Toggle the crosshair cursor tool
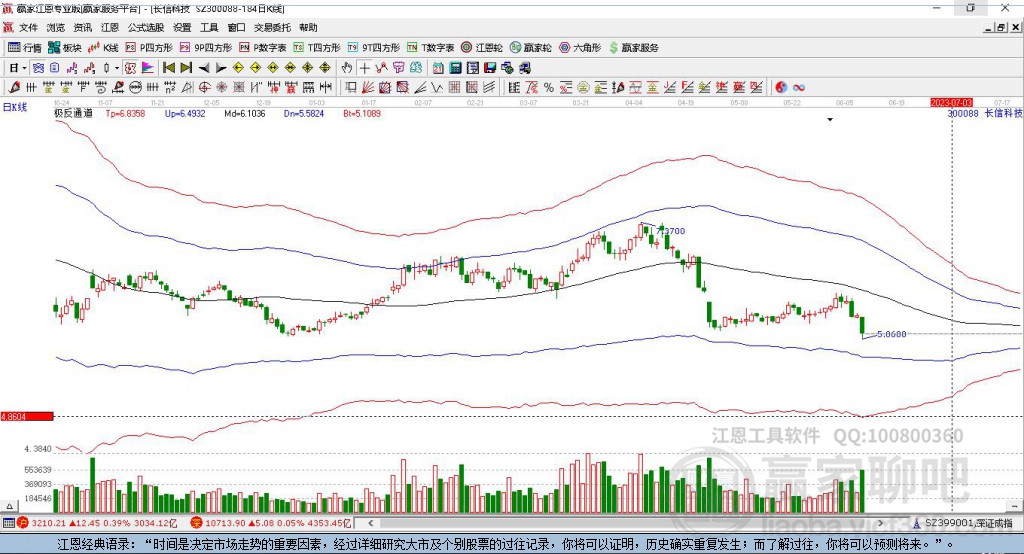Viewport: 1024px width, 554px height. tap(364, 68)
